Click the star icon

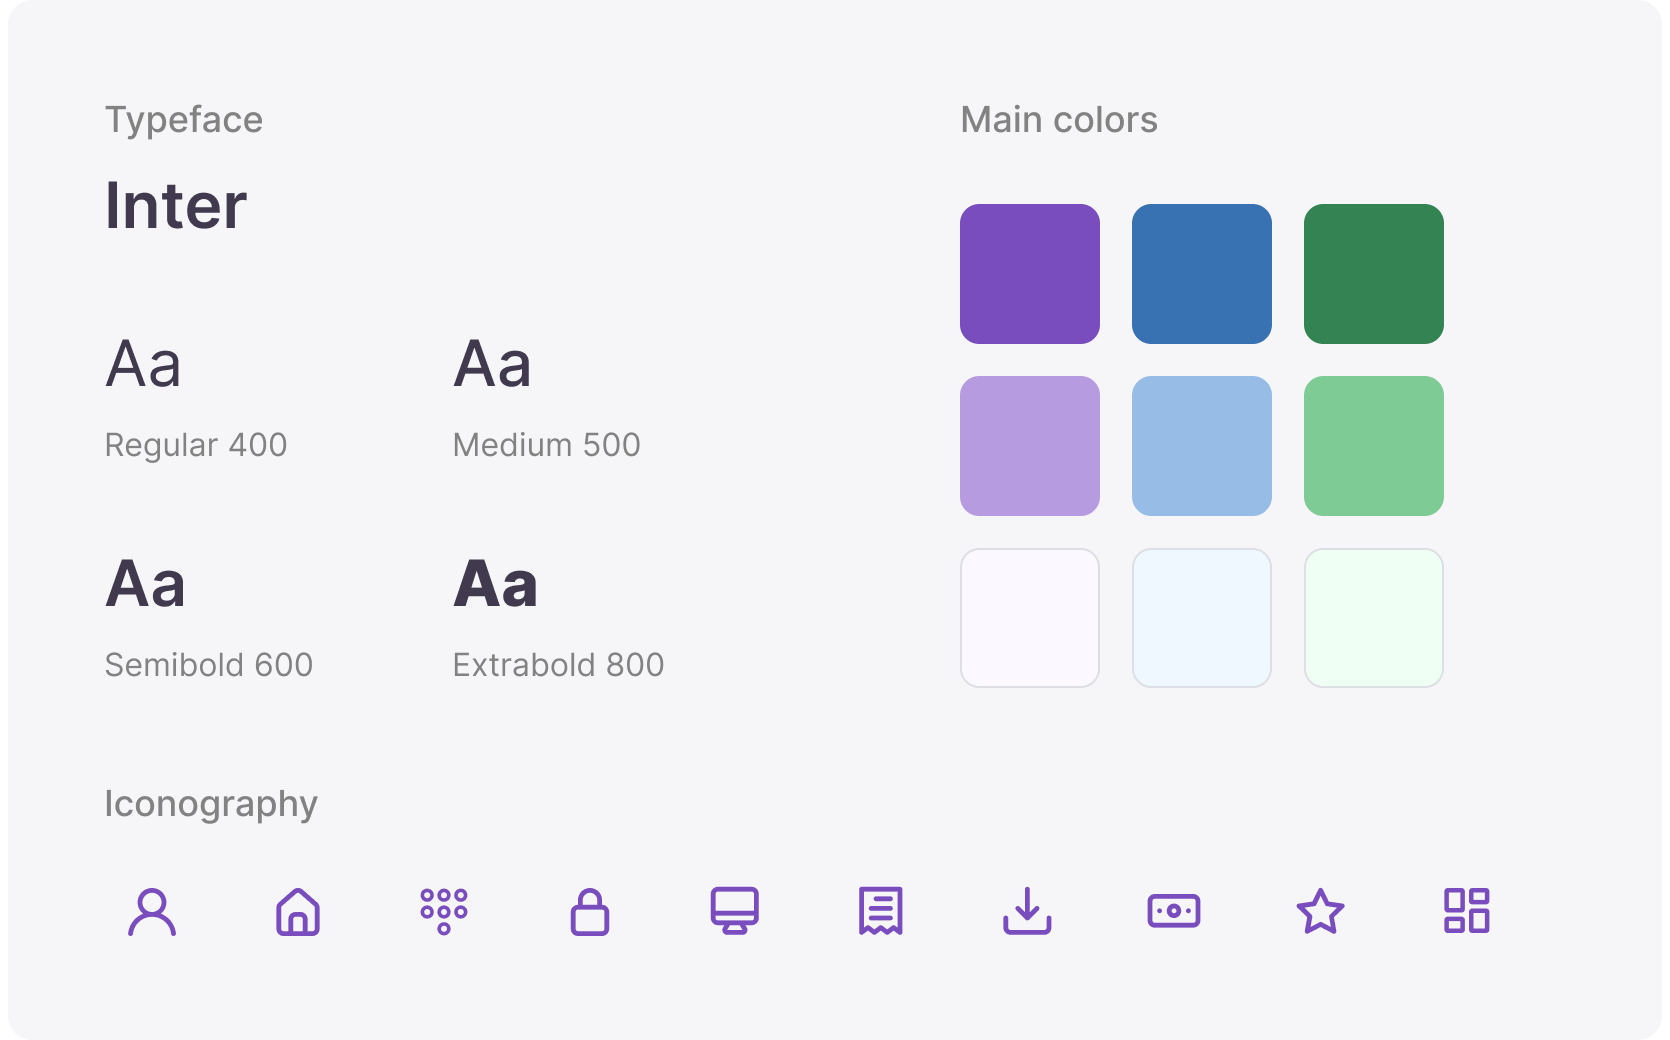pyautogui.click(x=1320, y=911)
